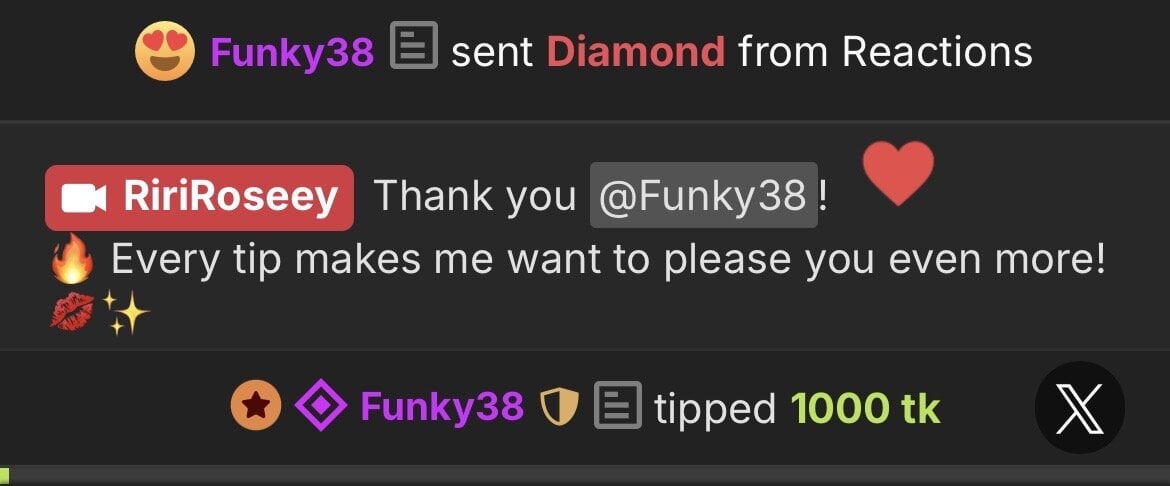Click the purple diamond rank icon
Screen dimensions: 1170x486
(x=321, y=405)
